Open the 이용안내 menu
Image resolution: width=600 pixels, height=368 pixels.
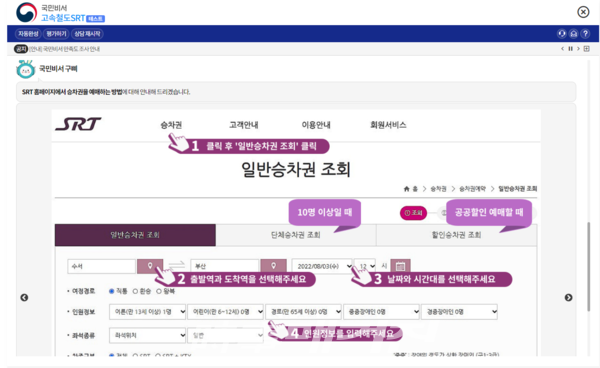(316, 125)
